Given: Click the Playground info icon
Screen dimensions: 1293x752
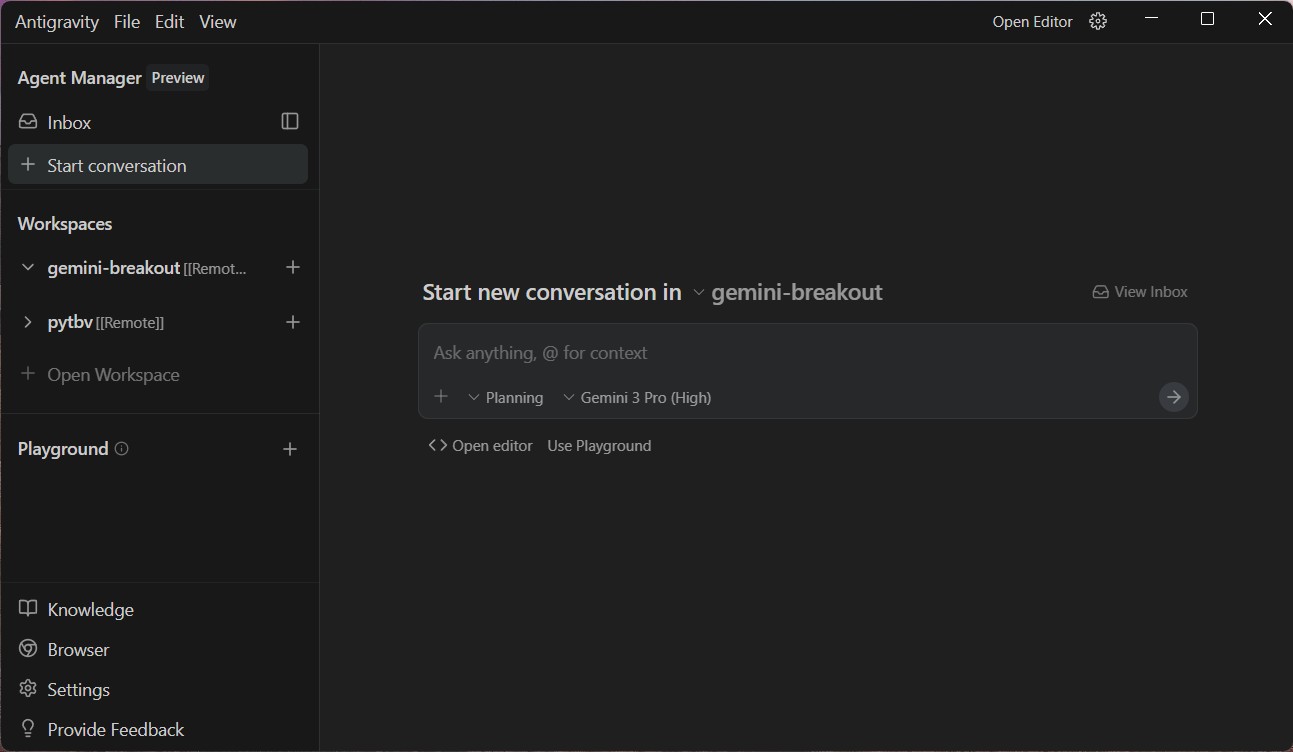Looking at the screenshot, I should coord(122,449).
